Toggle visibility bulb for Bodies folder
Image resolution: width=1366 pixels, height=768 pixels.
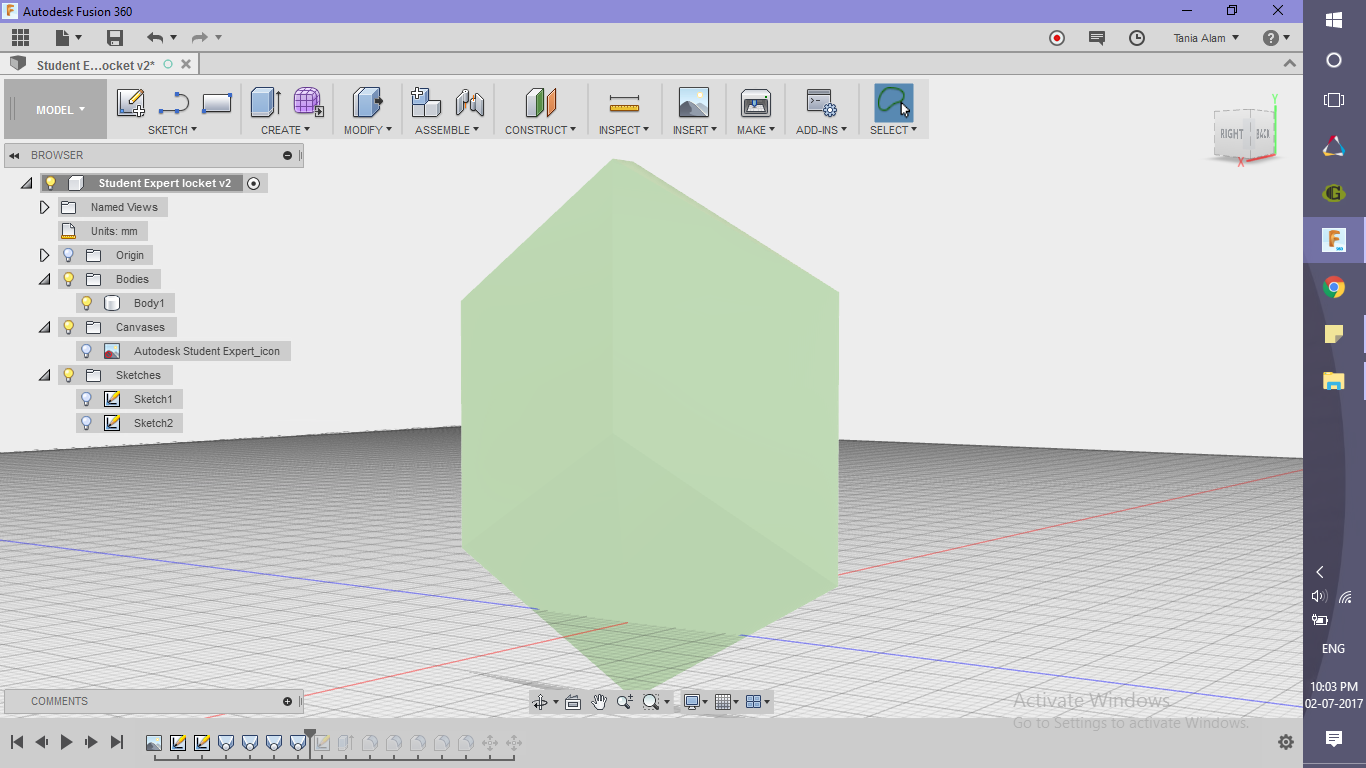coord(69,279)
